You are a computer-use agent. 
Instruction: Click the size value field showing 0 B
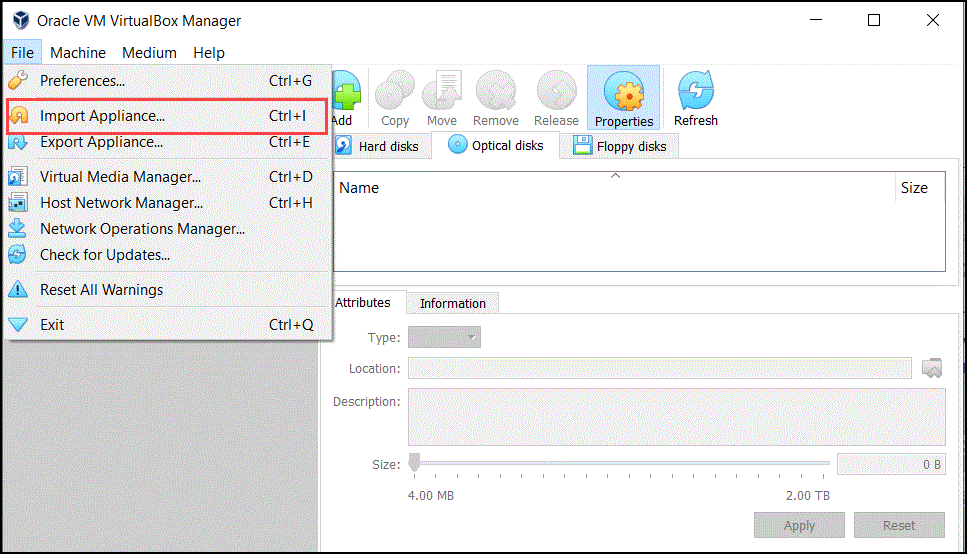891,464
